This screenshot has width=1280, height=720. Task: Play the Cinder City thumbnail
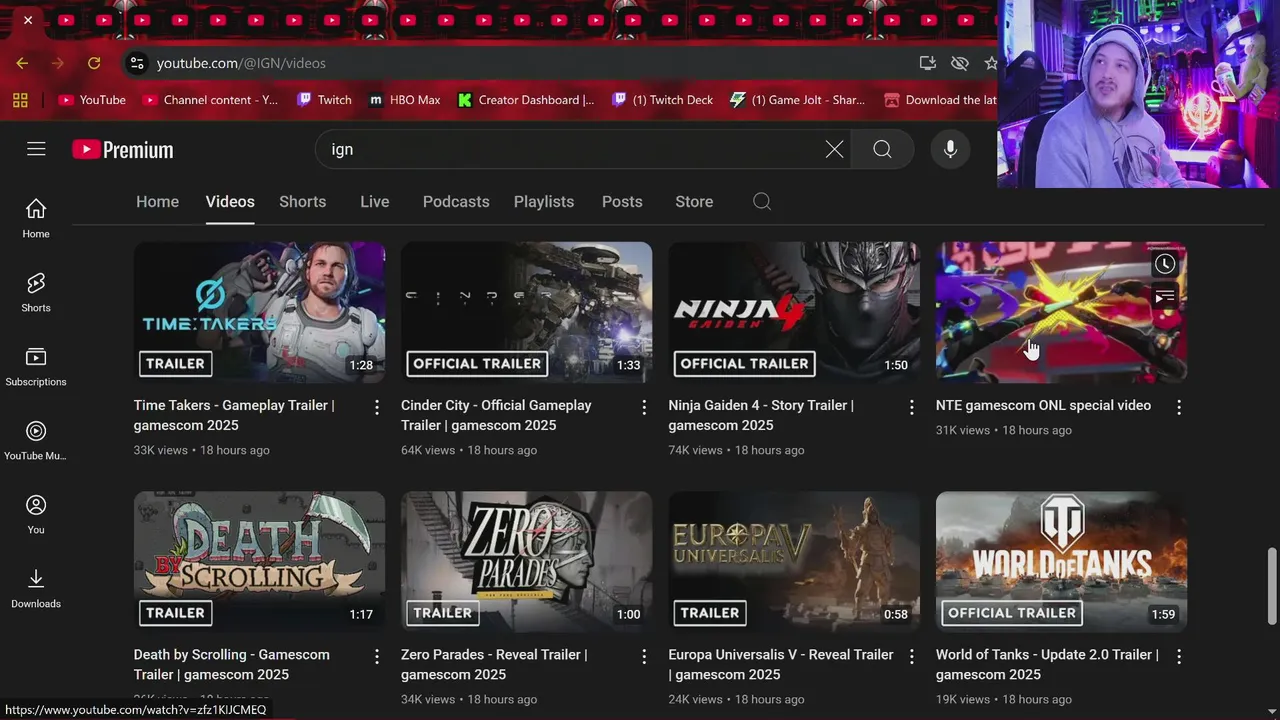click(x=526, y=312)
